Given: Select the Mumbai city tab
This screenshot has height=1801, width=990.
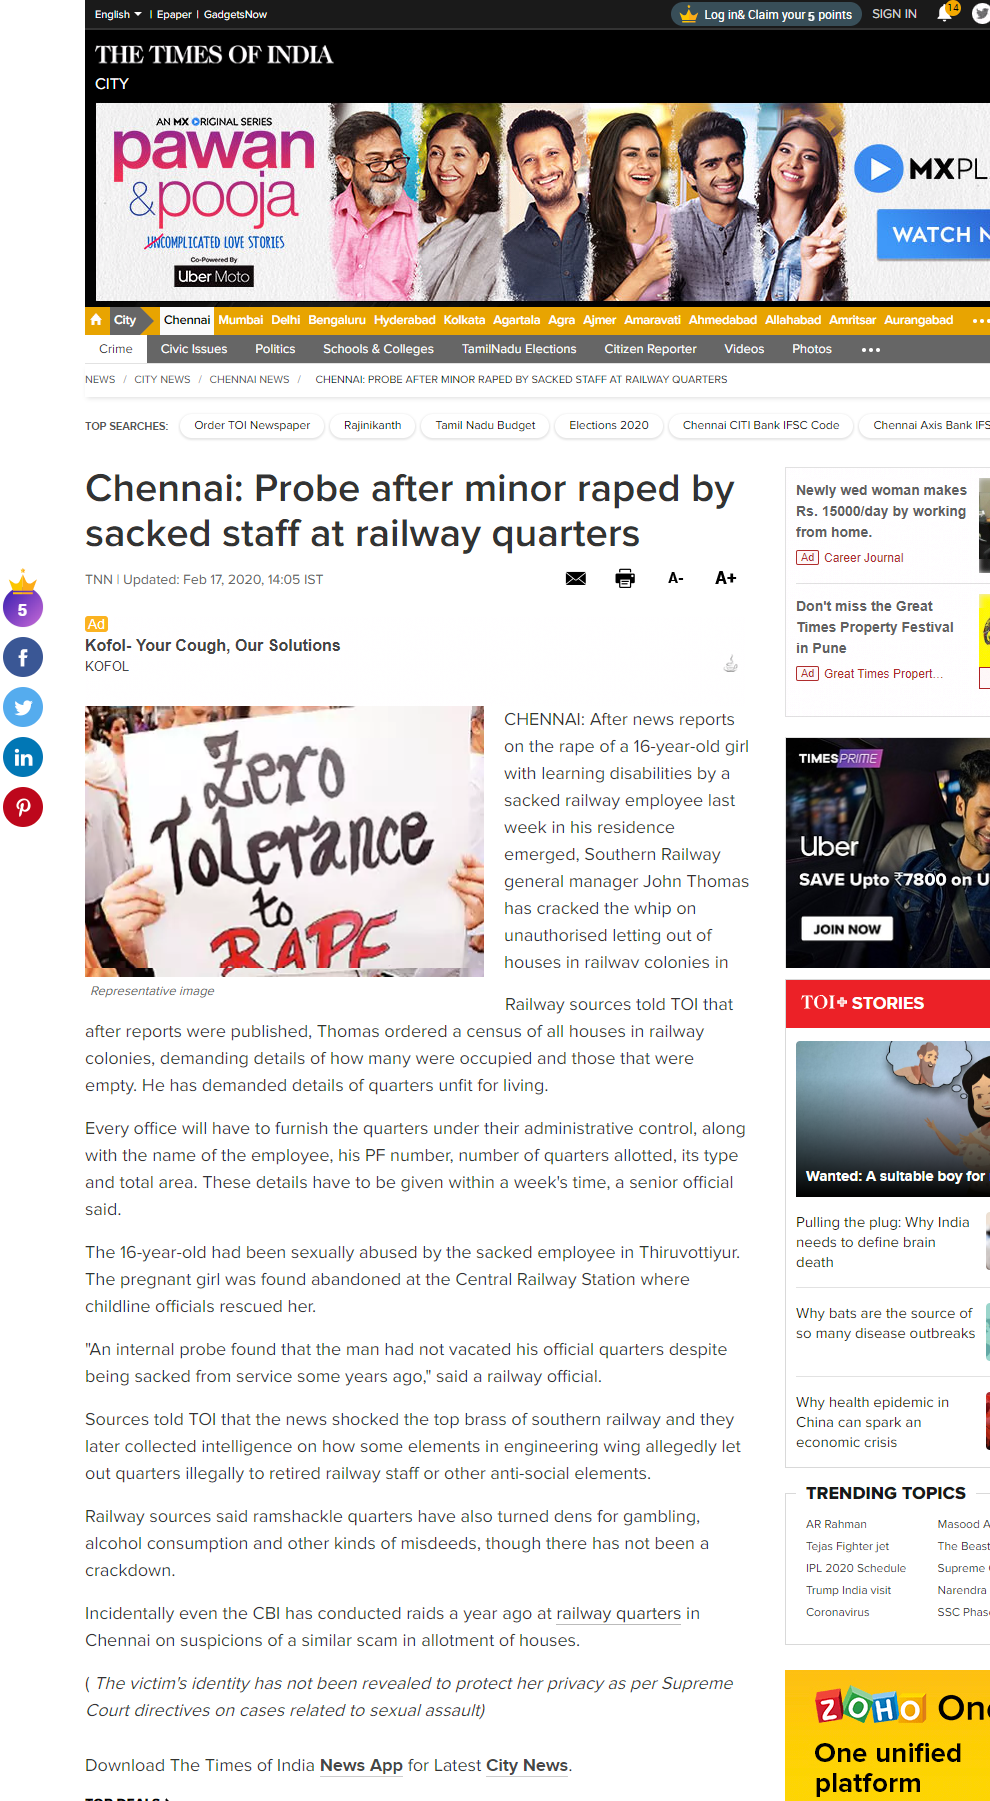Looking at the screenshot, I should (240, 320).
